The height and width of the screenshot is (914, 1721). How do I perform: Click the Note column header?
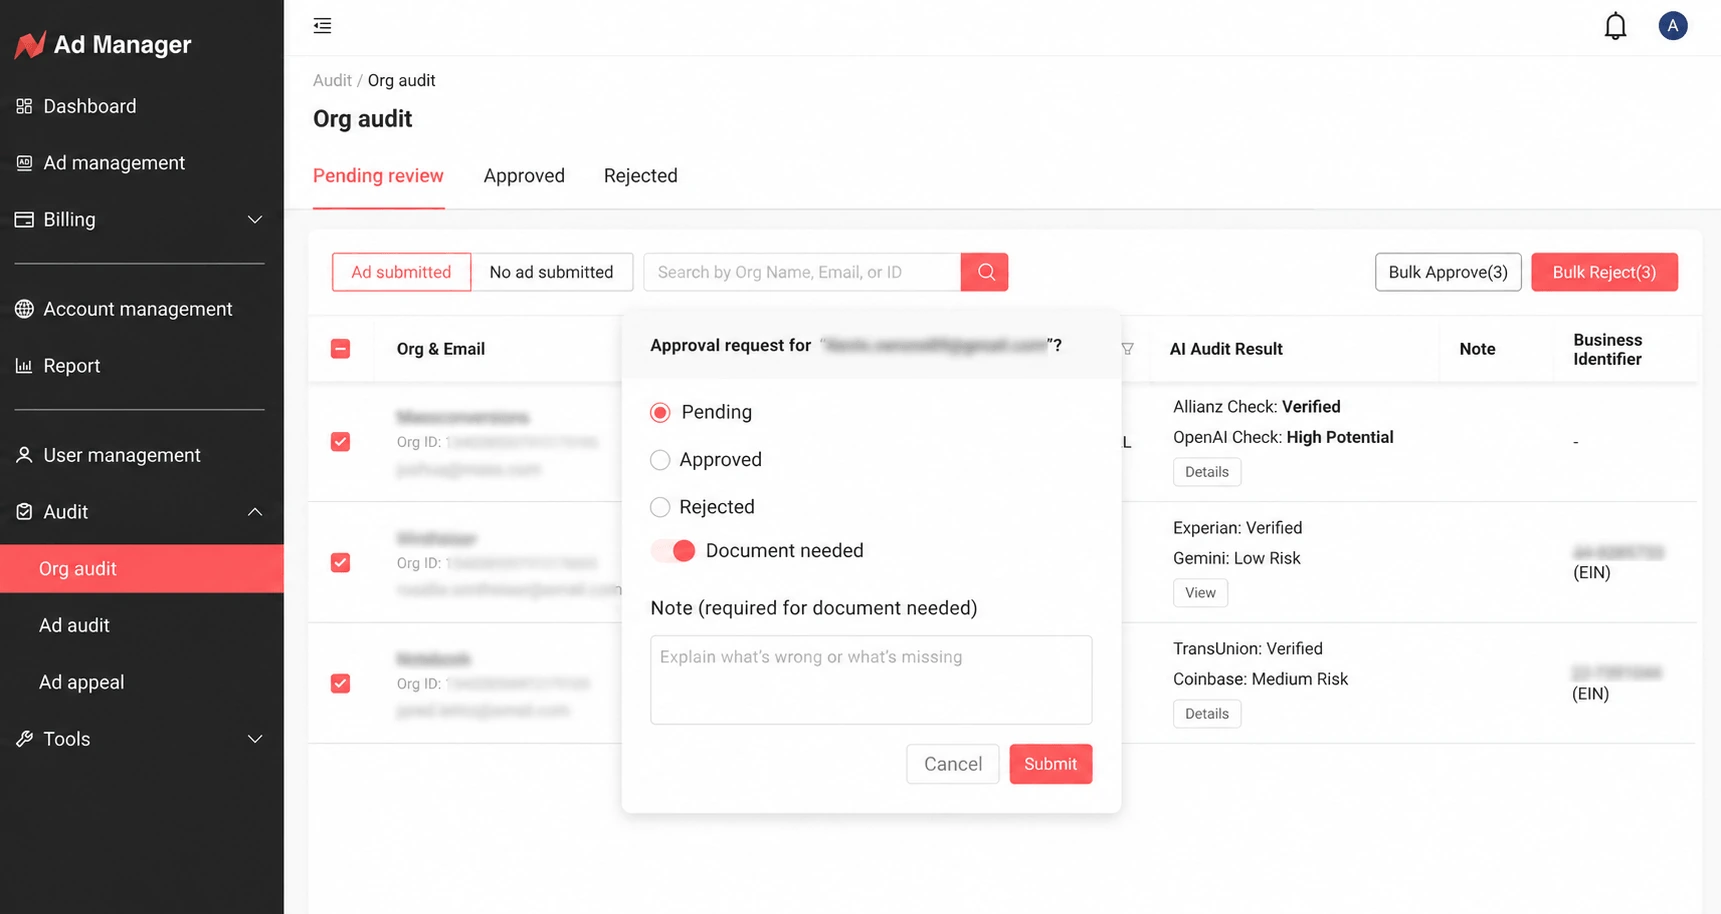1477,349
